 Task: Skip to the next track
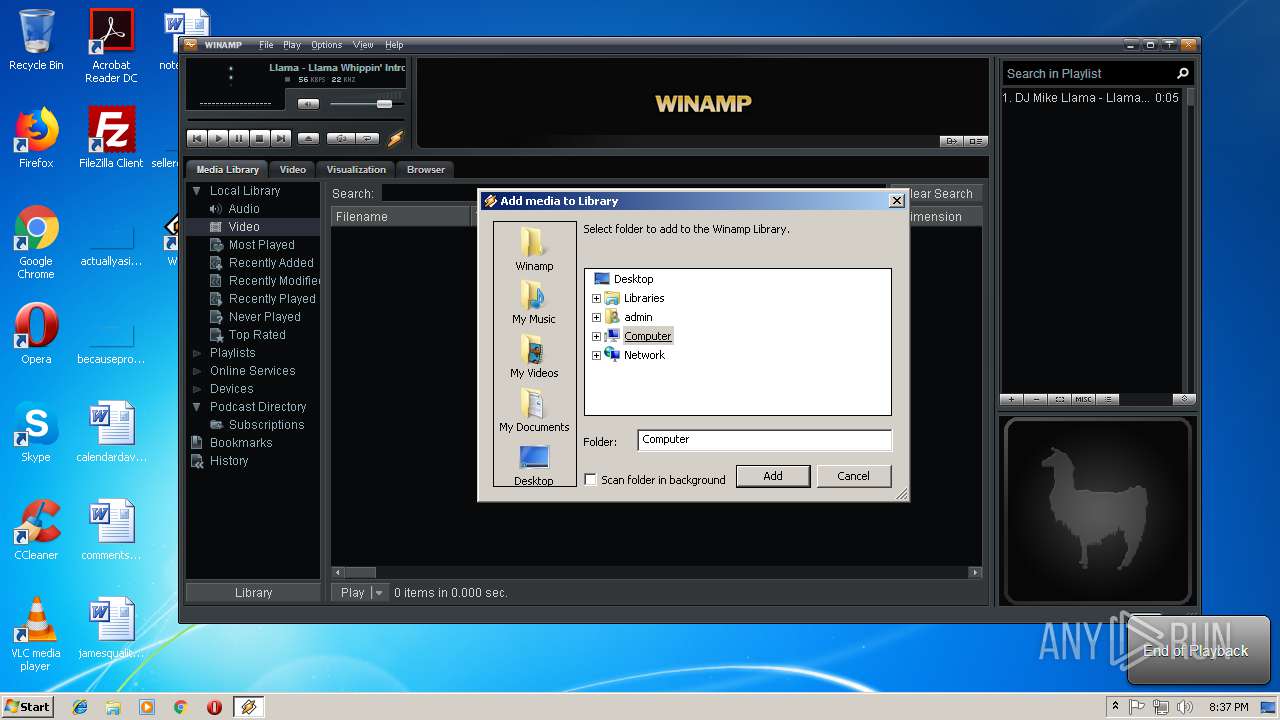[x=281, y=139]
